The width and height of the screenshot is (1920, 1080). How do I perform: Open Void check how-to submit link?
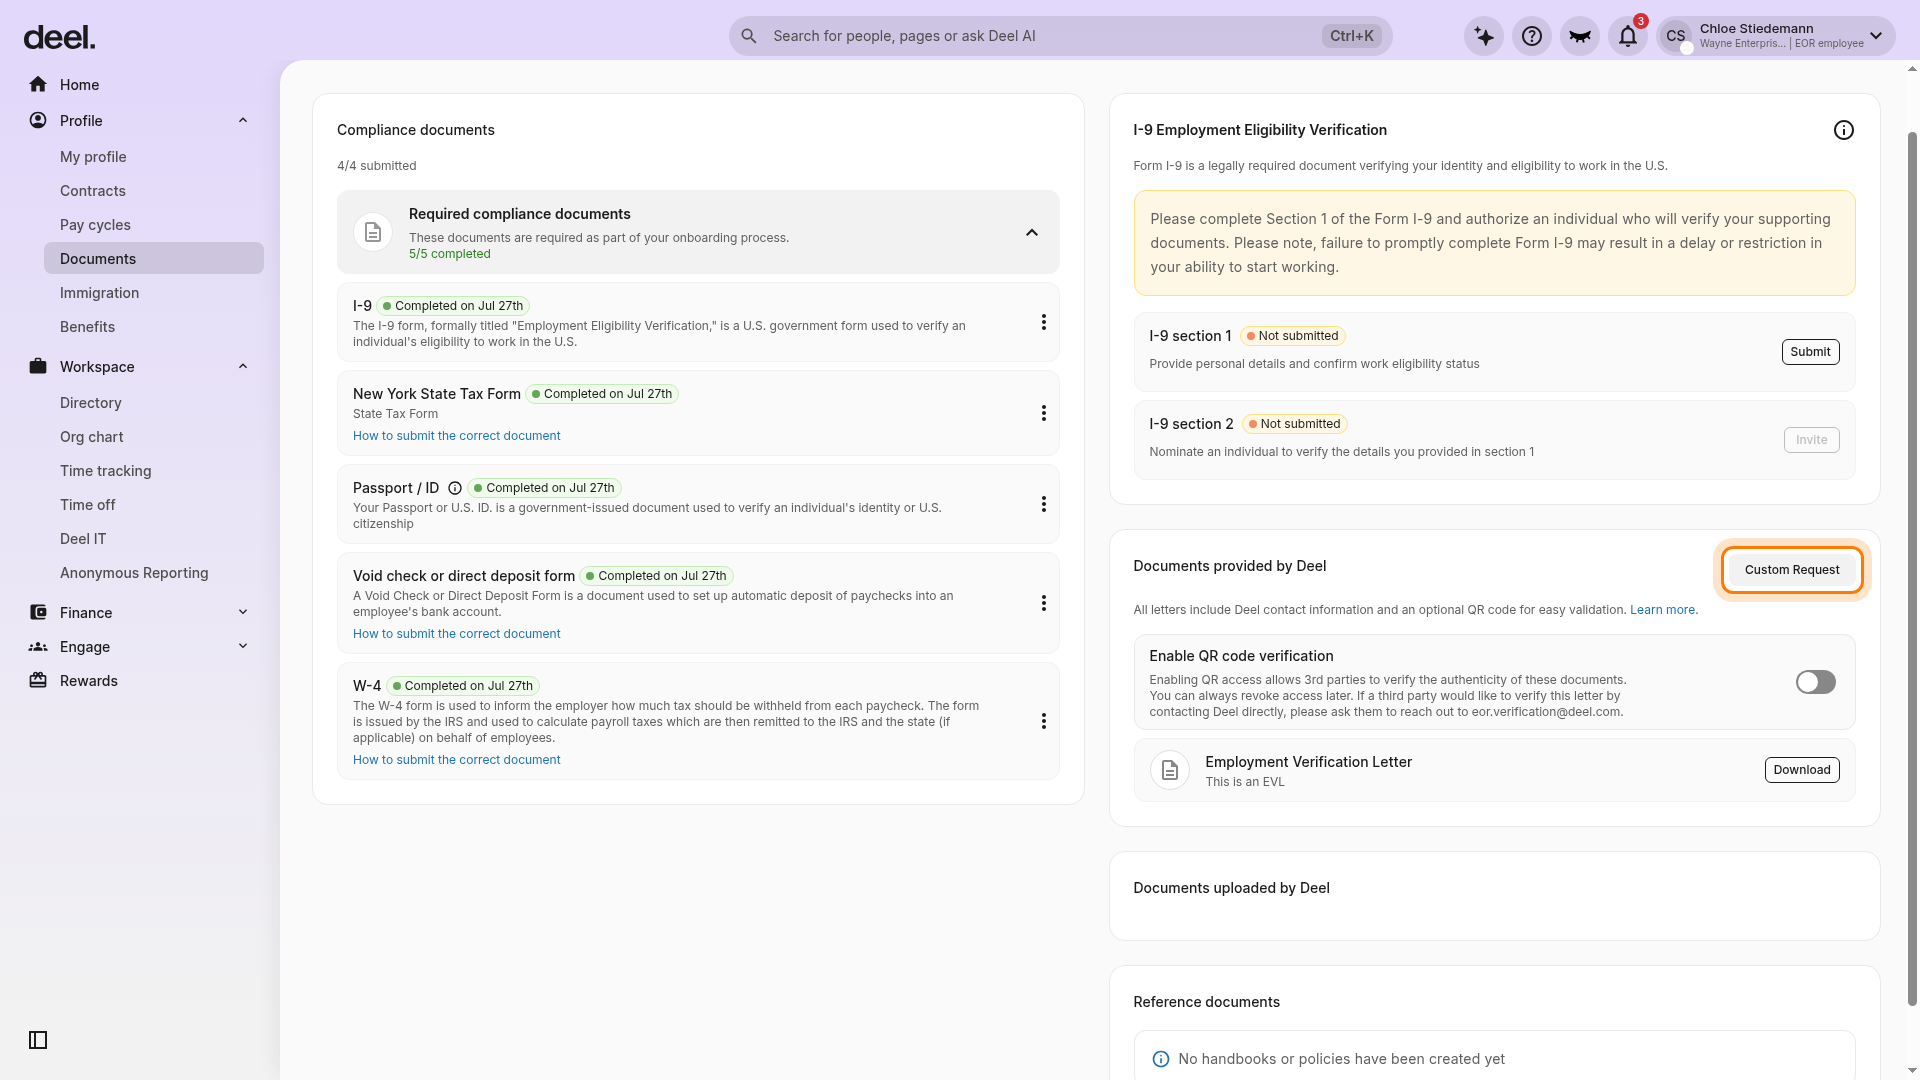tap(456, 634)
